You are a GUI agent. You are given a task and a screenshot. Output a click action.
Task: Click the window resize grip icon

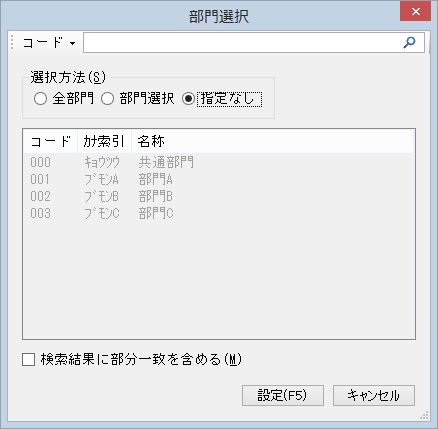[x=424, y=415]
